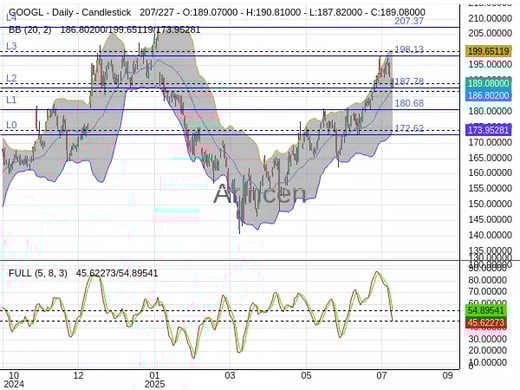Click the 10 2024 date axis label
The height and width of the screenshot is (390, 520).
(x=14, y=380)
